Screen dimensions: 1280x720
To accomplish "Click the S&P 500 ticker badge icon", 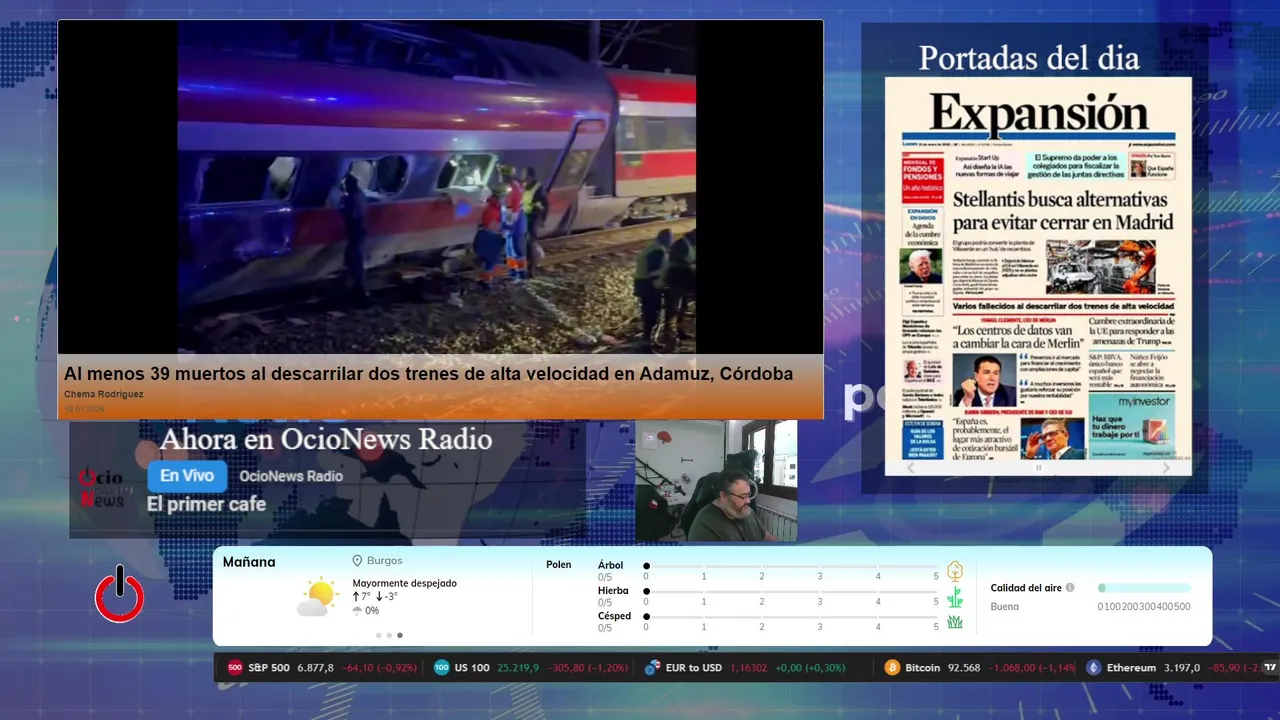I will pos(235,667).
